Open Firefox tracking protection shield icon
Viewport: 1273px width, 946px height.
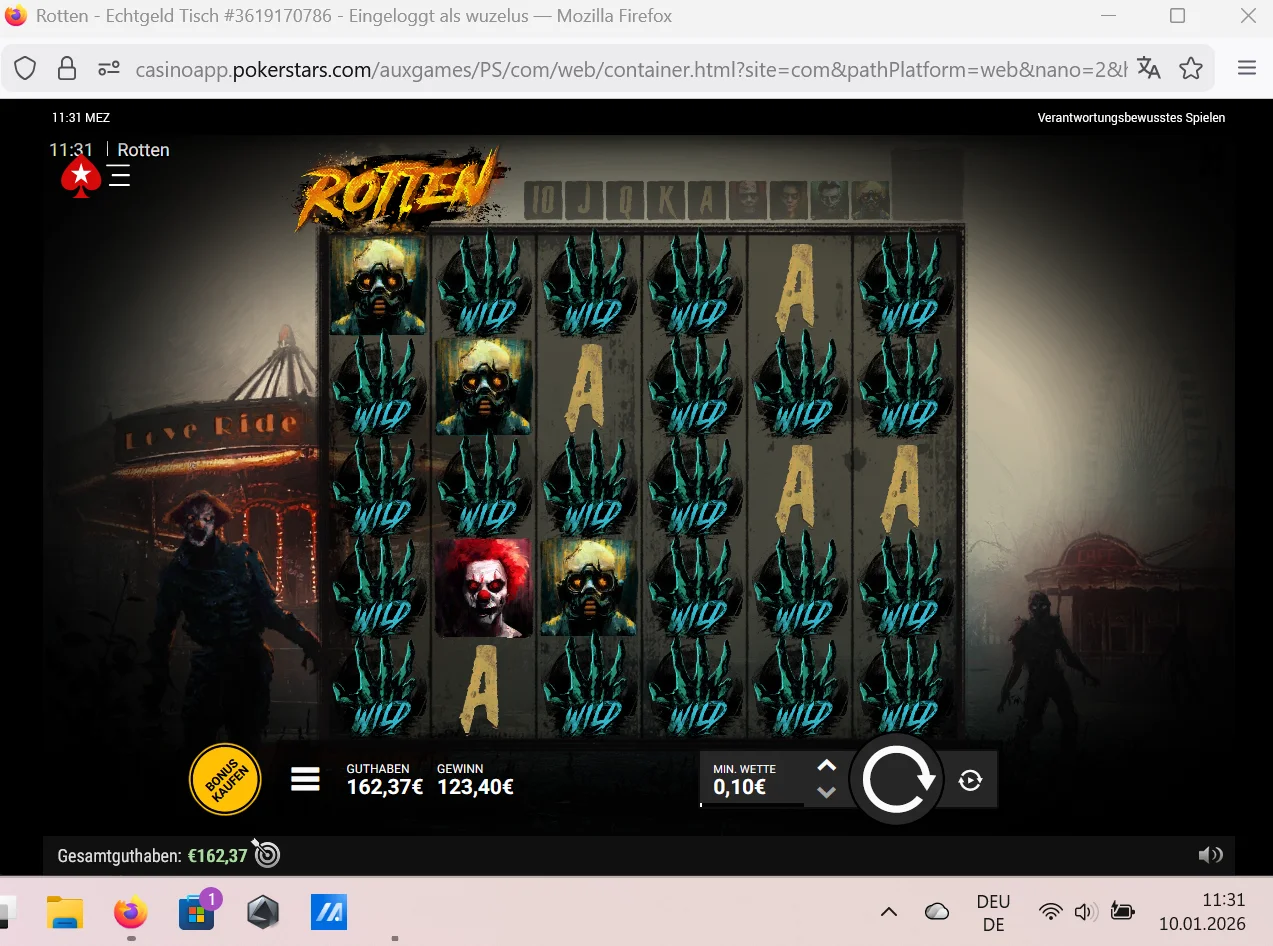[x=25, y=68]
